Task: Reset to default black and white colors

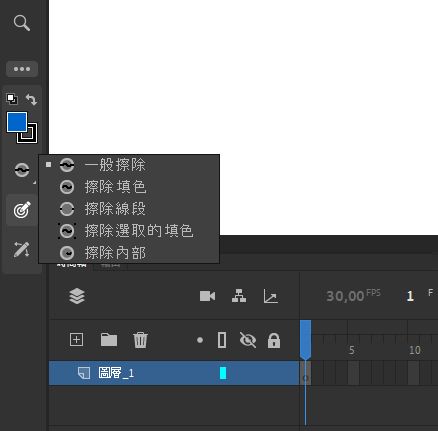Action: coord(12,99)
